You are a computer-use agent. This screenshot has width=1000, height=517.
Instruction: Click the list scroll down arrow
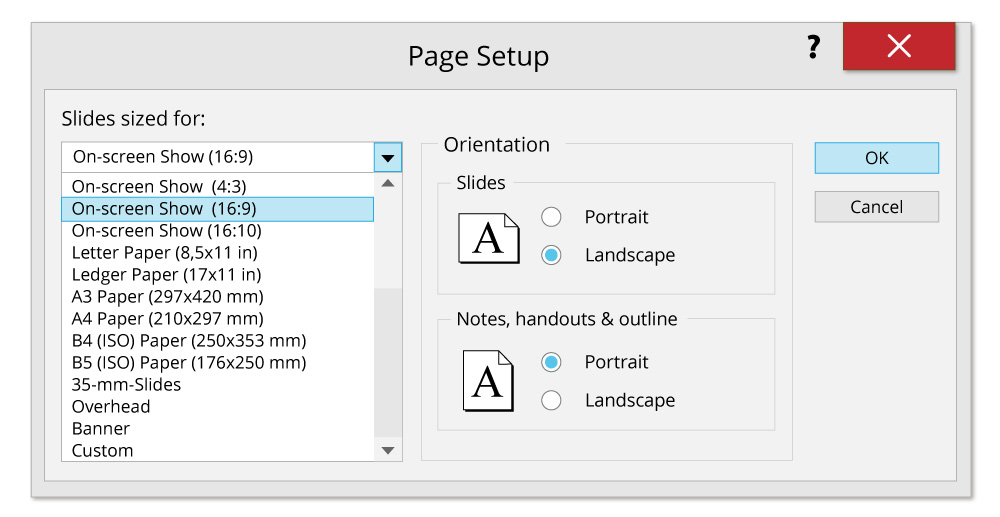[x=388, y=451]
